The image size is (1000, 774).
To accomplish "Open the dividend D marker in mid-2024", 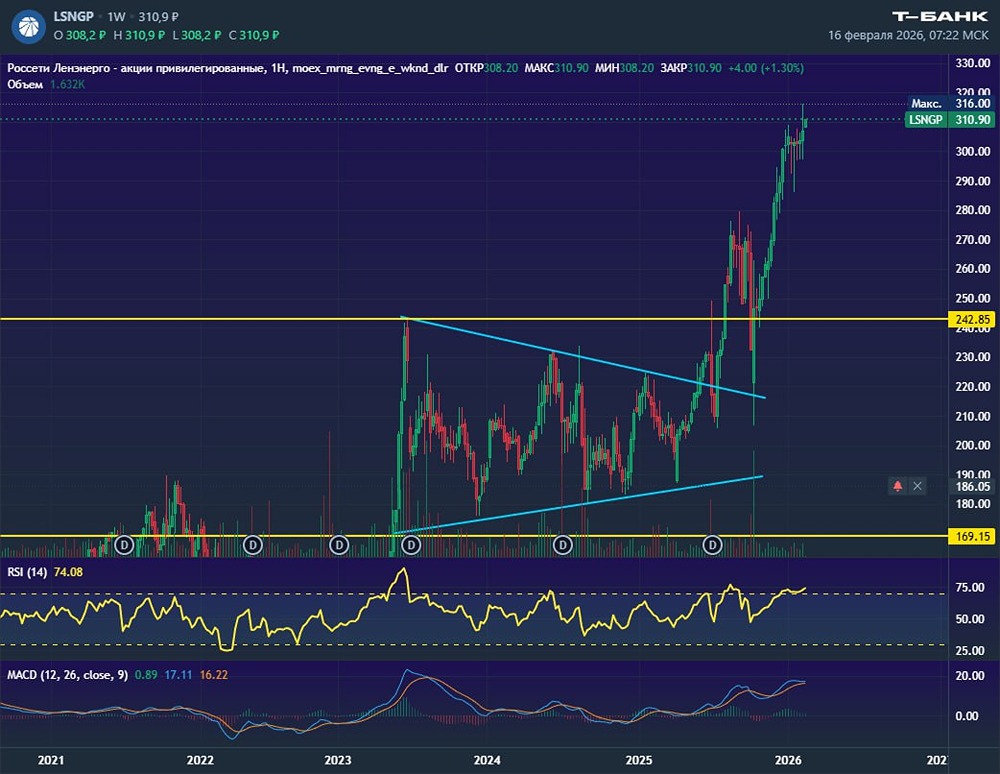I will (x=562, y=545).
